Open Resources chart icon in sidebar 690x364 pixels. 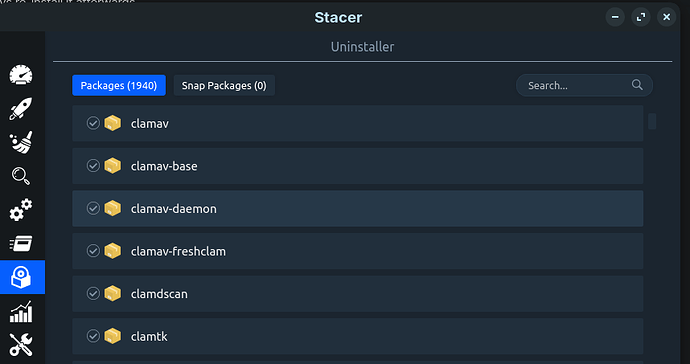click(21, 312)
